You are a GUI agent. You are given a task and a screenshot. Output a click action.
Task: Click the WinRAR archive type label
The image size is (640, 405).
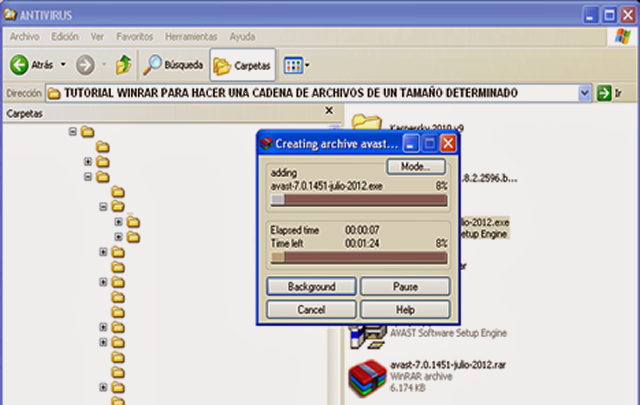421,376
